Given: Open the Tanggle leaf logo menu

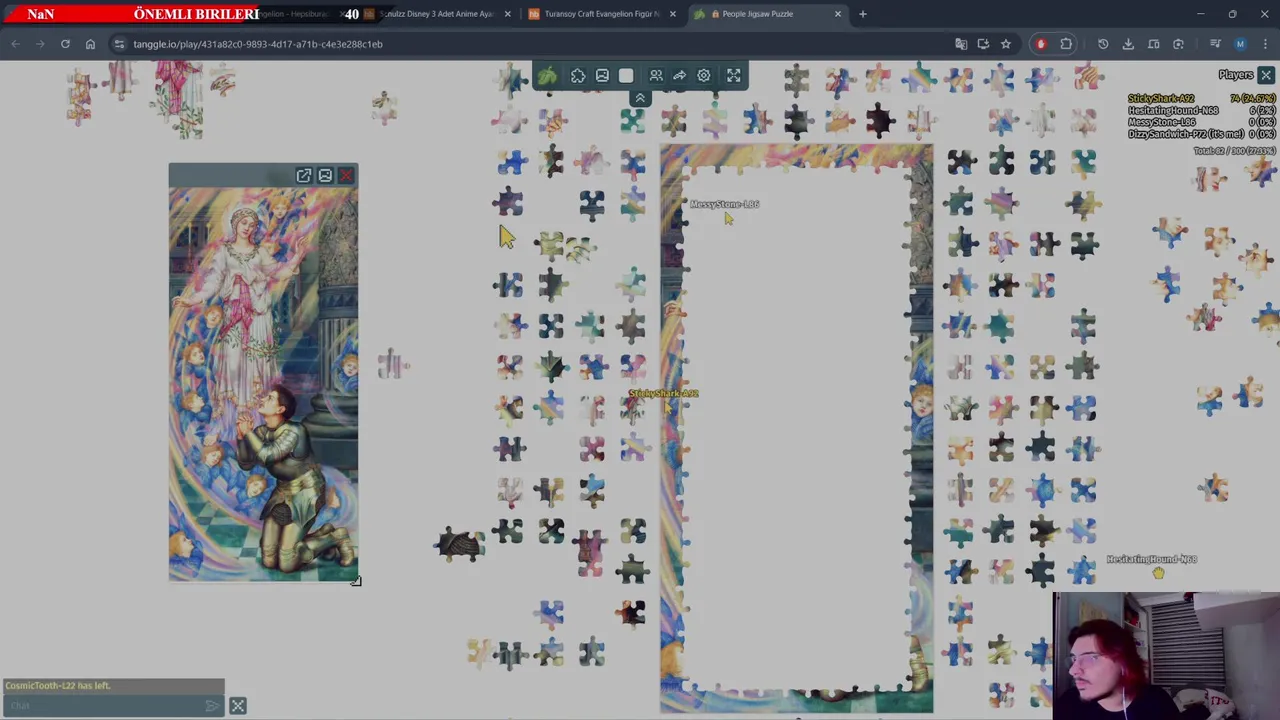Looking at the screenshot, I should click(x=547, y=76).
